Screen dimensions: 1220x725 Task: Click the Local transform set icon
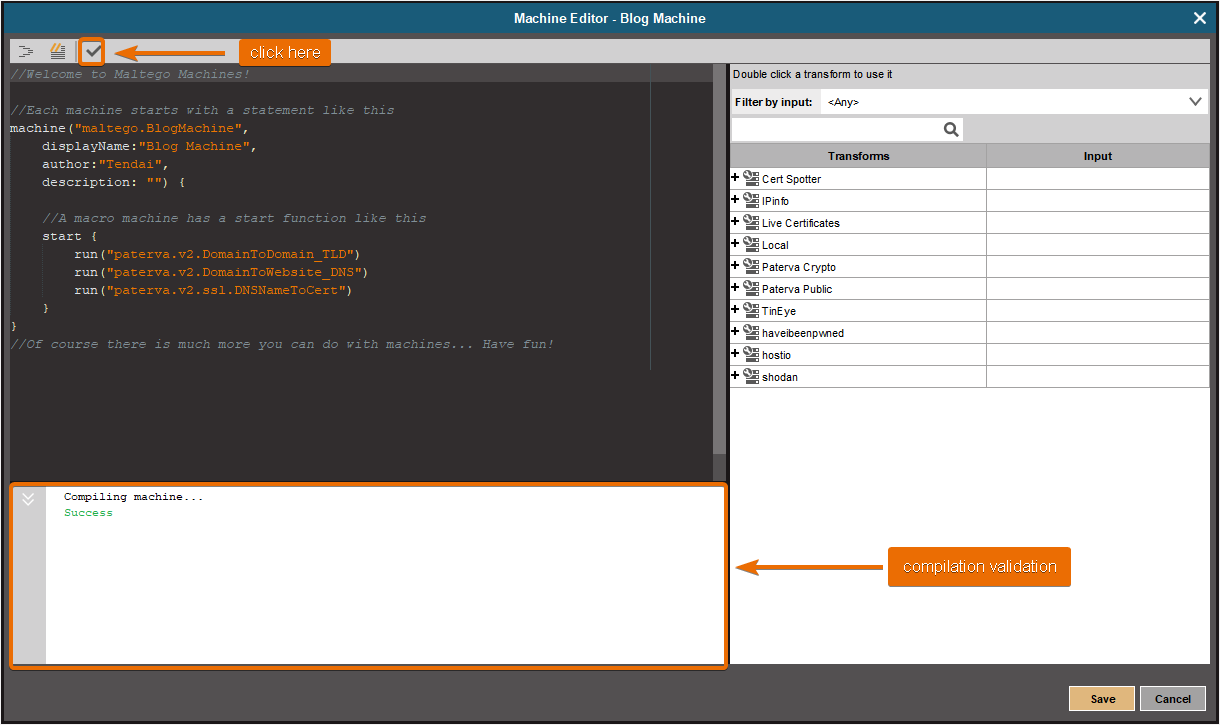(751, 244)
